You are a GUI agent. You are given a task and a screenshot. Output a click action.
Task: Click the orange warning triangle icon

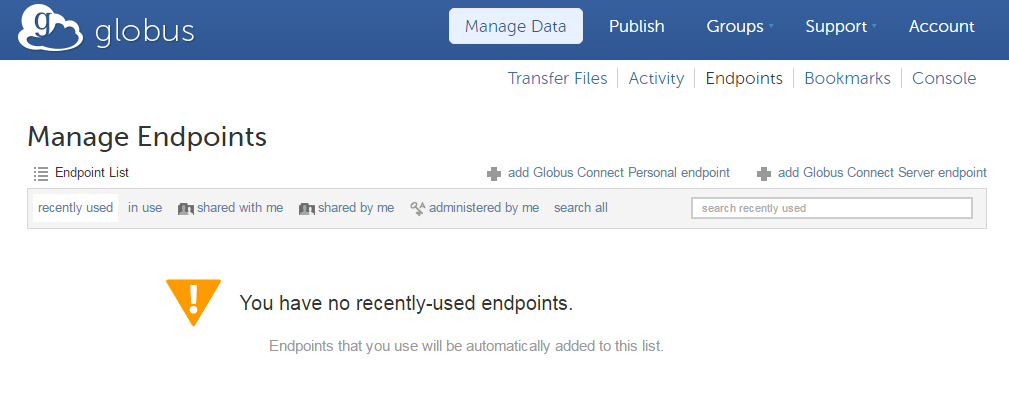193,300
